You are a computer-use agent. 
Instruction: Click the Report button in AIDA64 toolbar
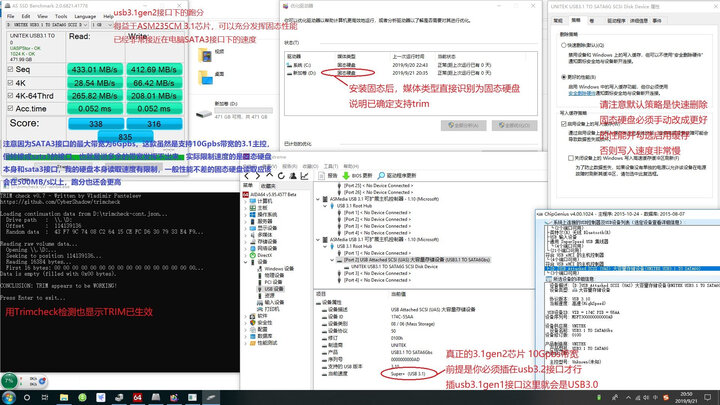click(328, 176)
